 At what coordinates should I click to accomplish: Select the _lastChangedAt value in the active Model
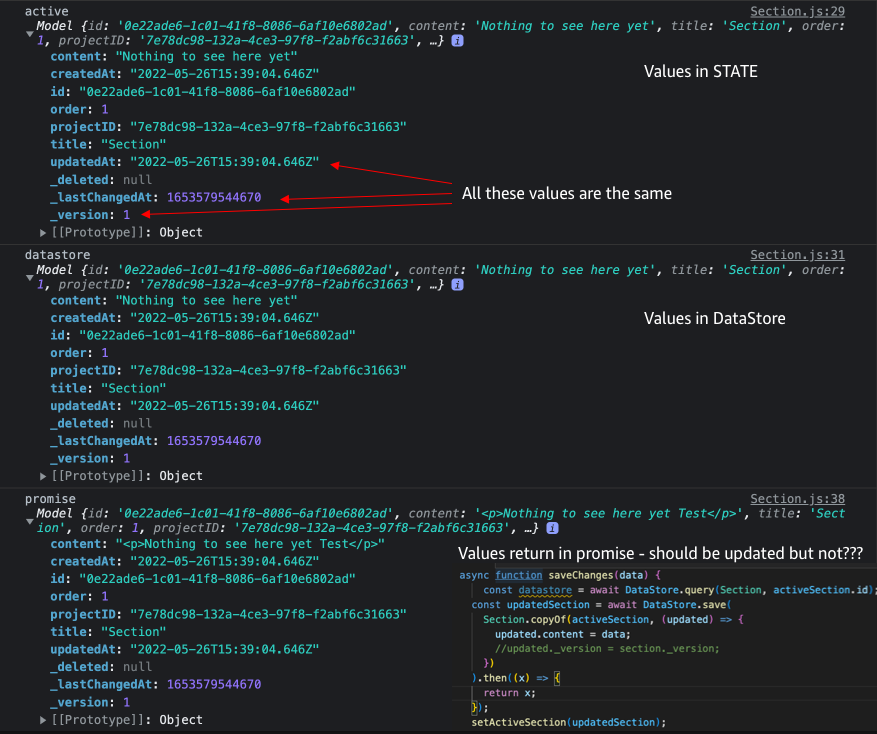[212, 197]
